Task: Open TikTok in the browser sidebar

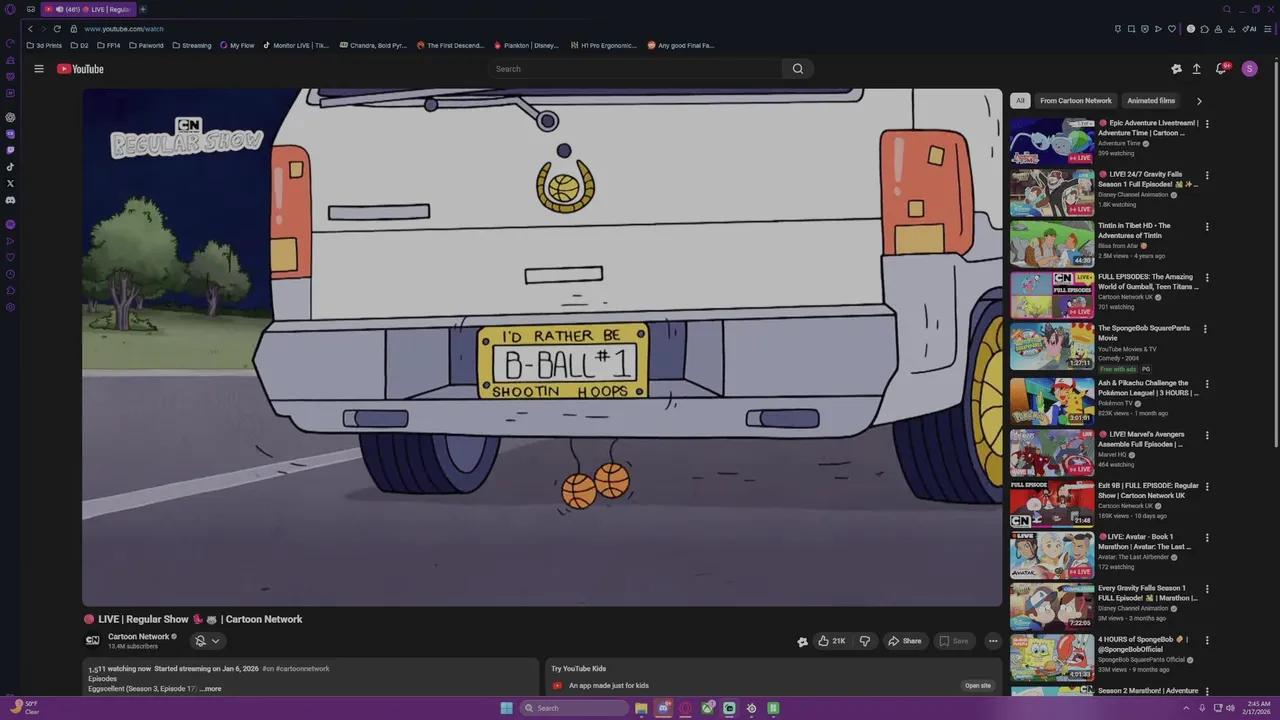Action: pos(10,167)
